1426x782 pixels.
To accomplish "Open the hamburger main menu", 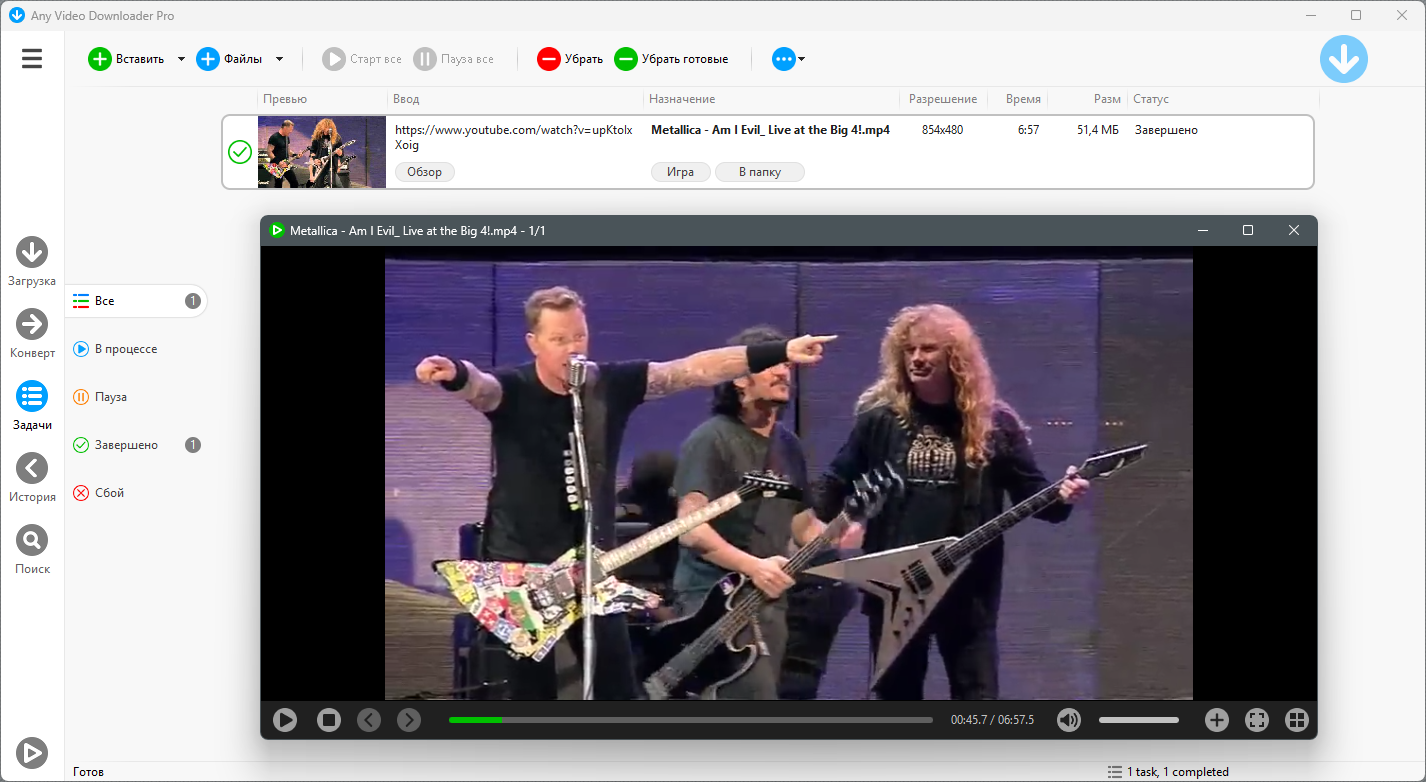I will [x=32, y=59].
